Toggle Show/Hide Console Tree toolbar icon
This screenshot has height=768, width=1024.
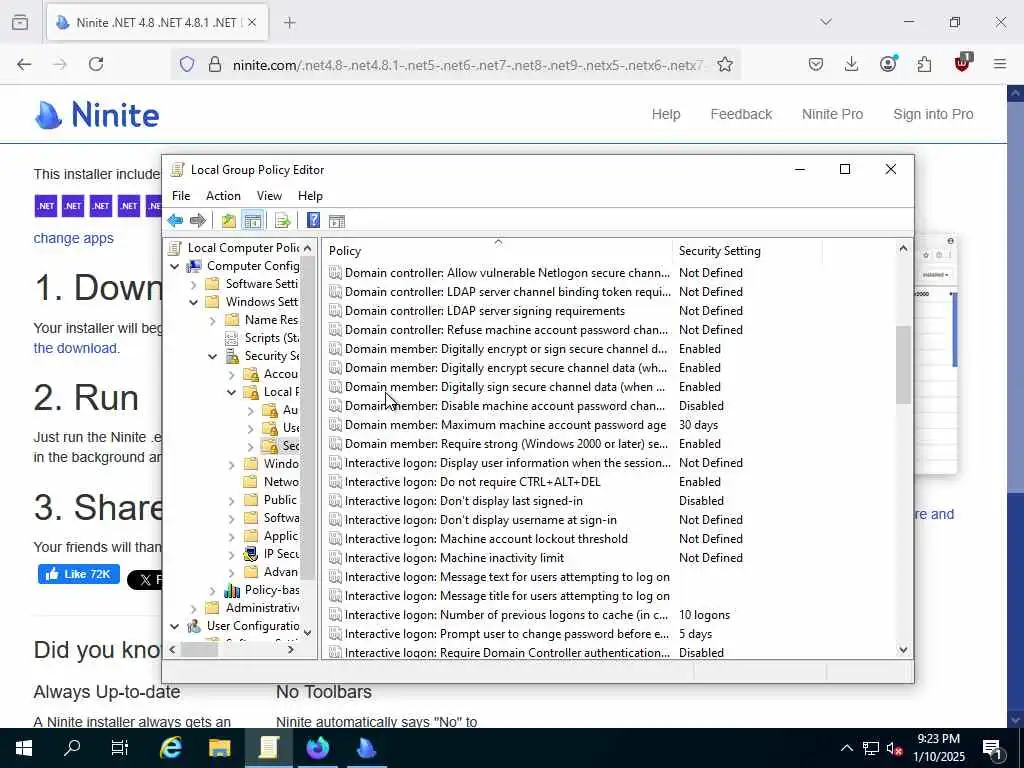pyautogui.click(x=253, y=221)
